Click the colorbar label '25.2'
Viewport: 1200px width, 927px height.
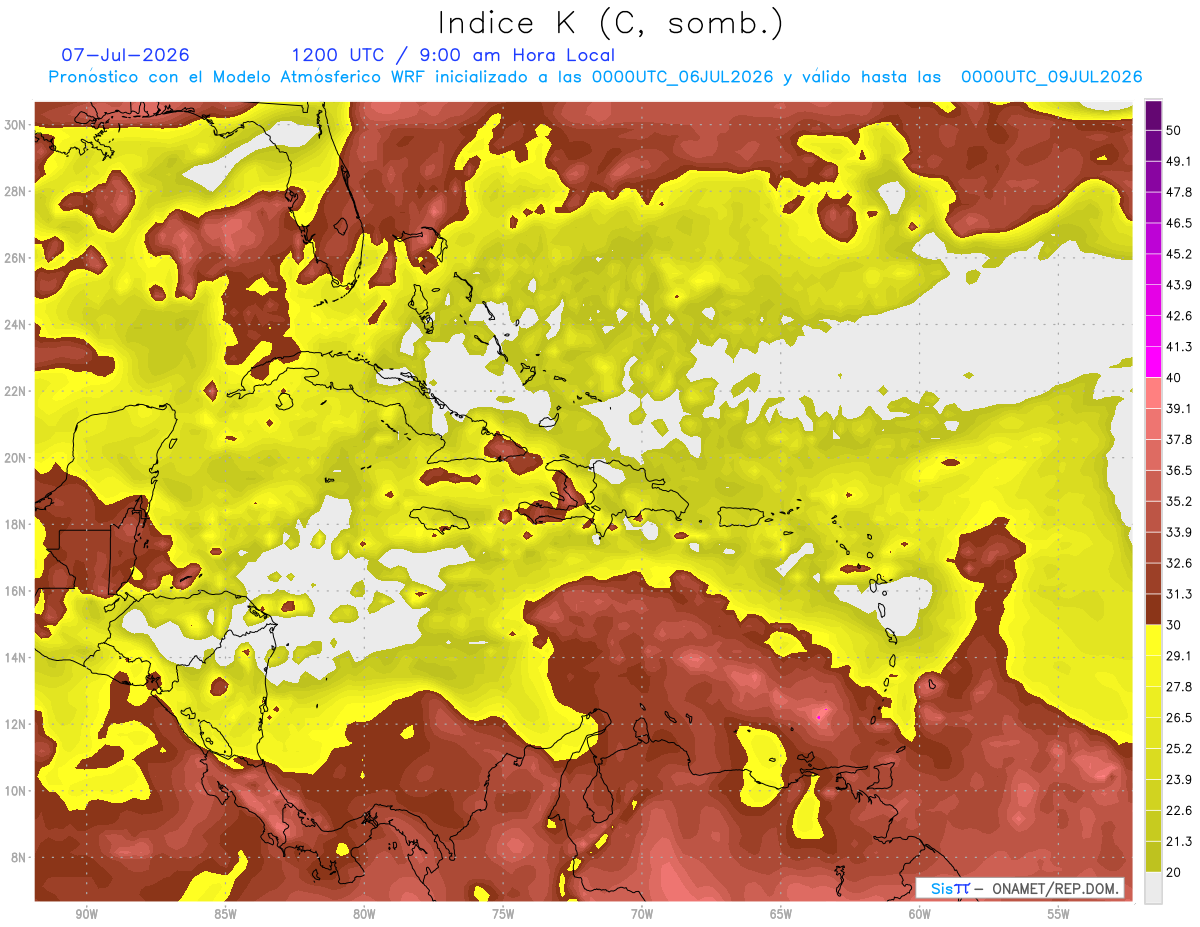[1179, 749]
